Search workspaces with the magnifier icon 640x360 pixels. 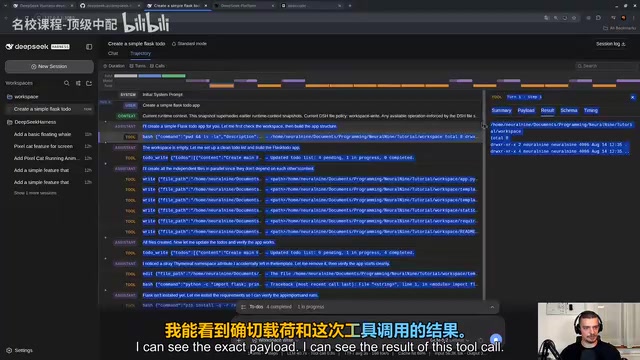(x=67, y=83)
